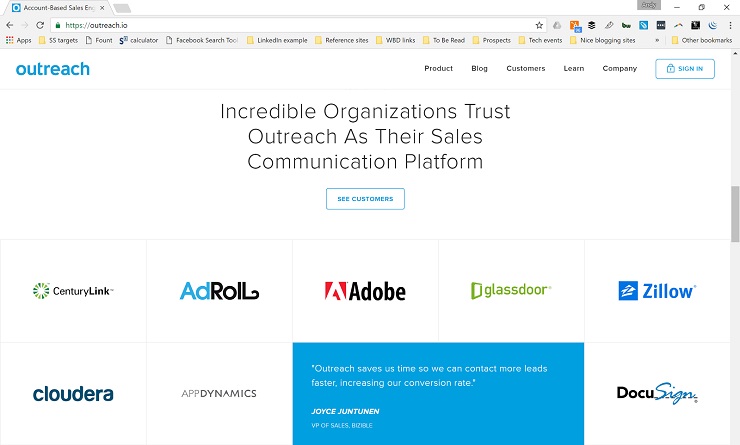Open the Facebook Search Tool bookmark
The height and width of the screenshot is (445, 740).
click(x=202, y=40)
